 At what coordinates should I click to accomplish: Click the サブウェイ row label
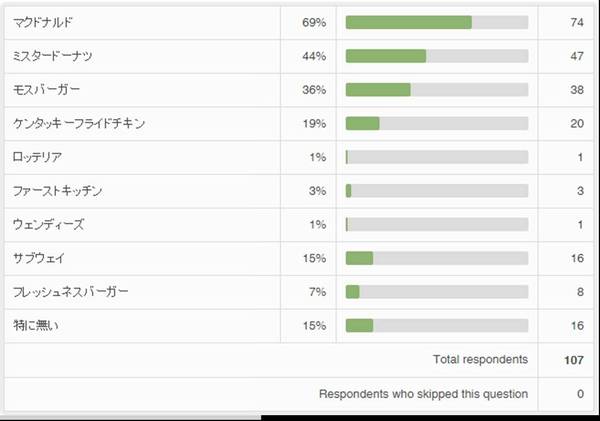pos(38,258)
